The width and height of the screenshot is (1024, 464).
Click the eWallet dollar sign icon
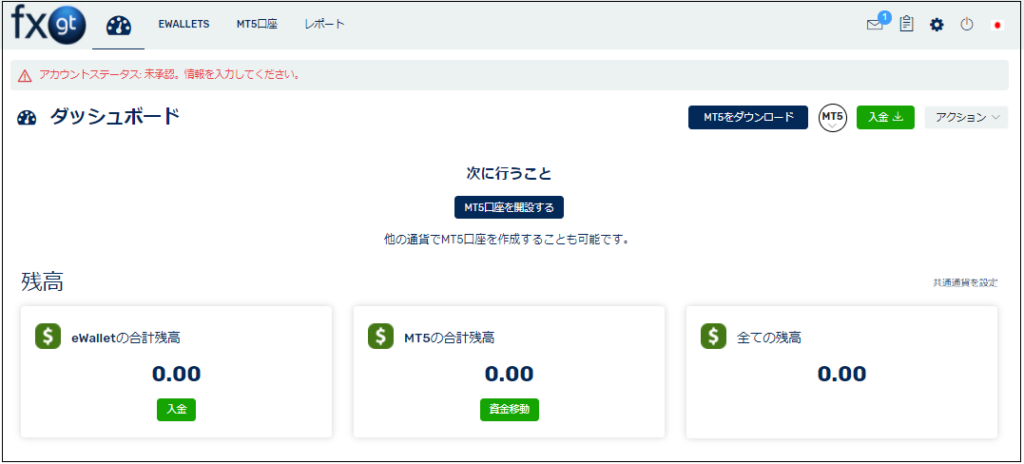click(47, 337)
